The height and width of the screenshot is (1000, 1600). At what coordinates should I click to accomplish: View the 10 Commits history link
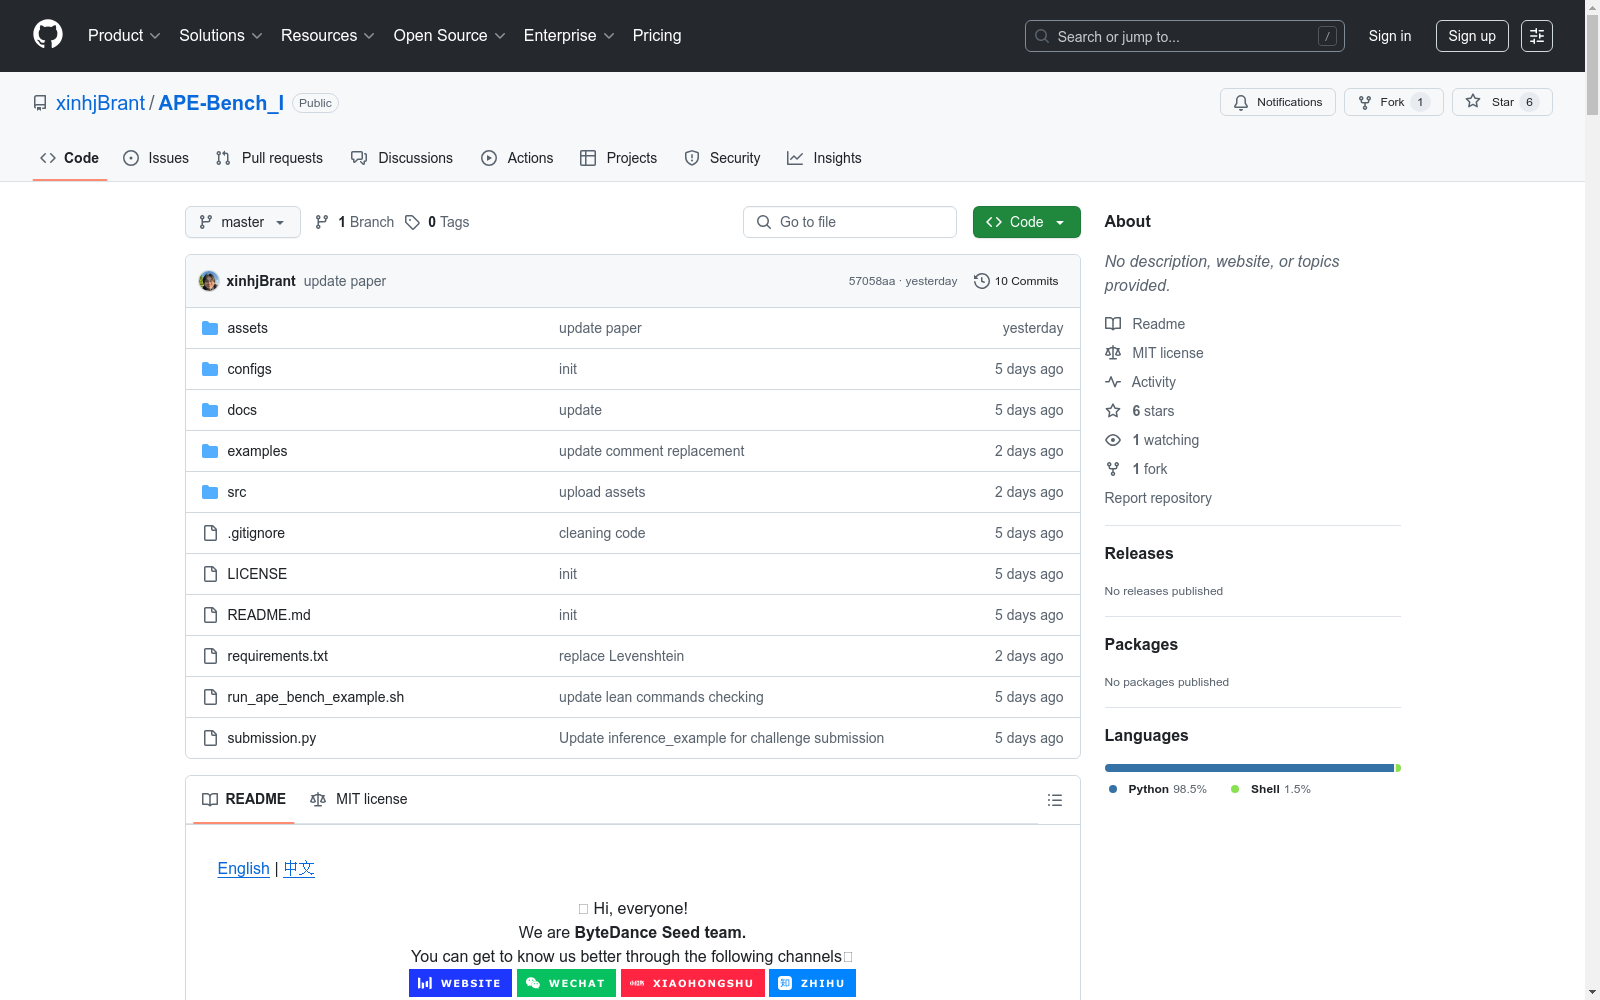(x=1016, y=281)
